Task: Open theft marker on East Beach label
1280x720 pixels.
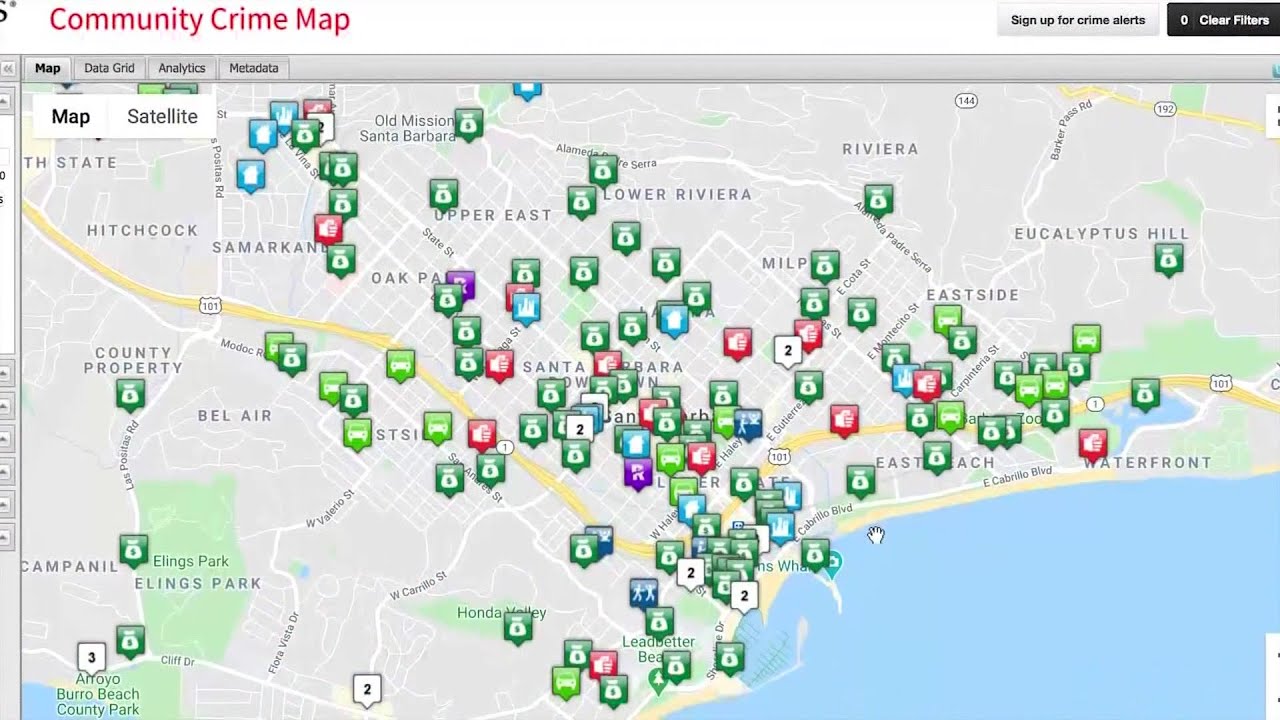Action: [937, 457]
